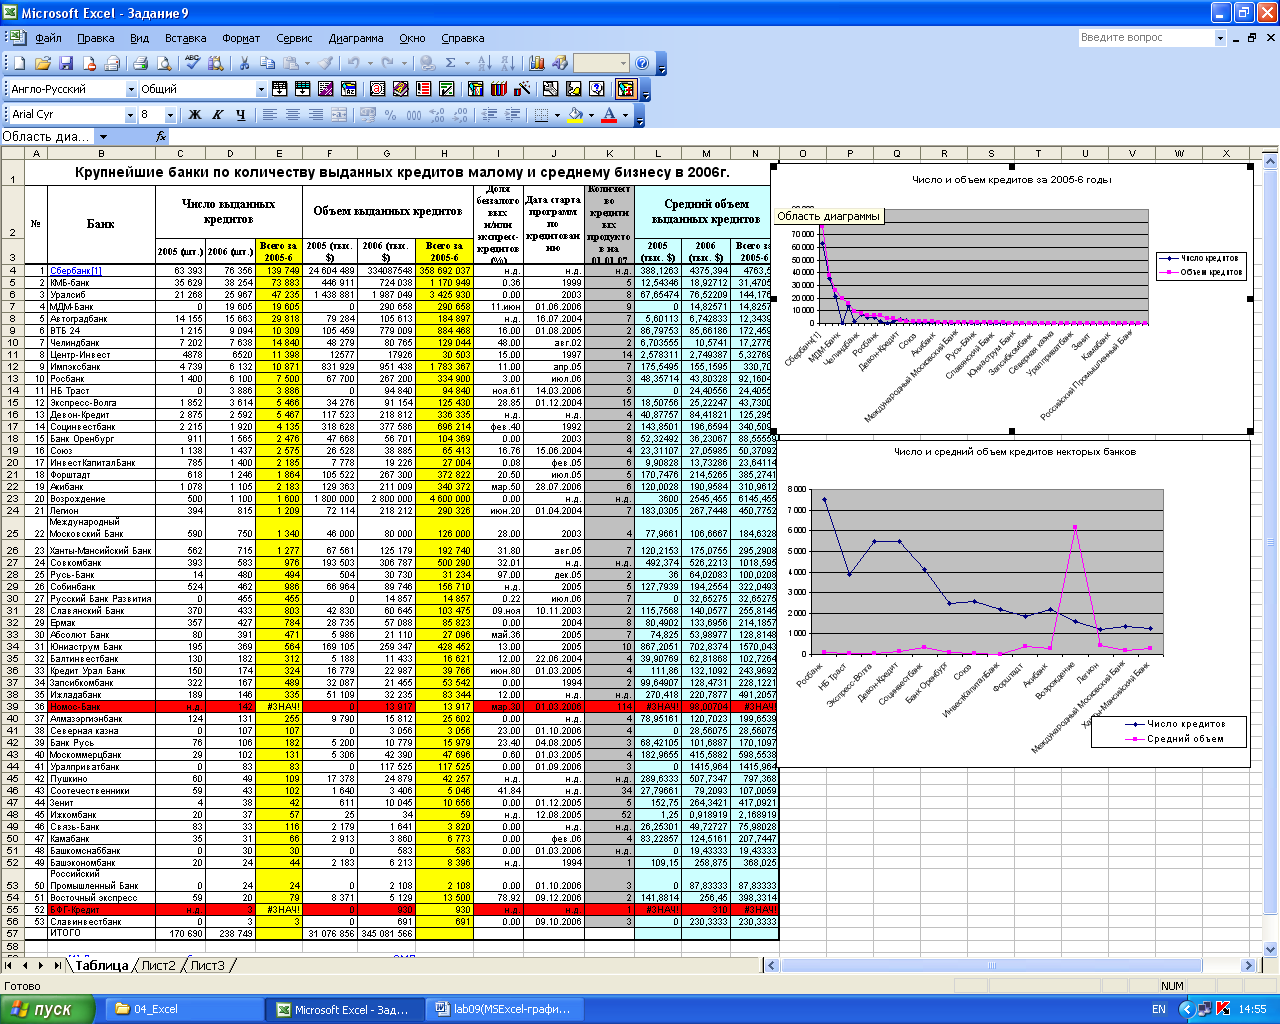Click the EN language indicator in tray

pyautogui.click(x=1159, y=1009)
